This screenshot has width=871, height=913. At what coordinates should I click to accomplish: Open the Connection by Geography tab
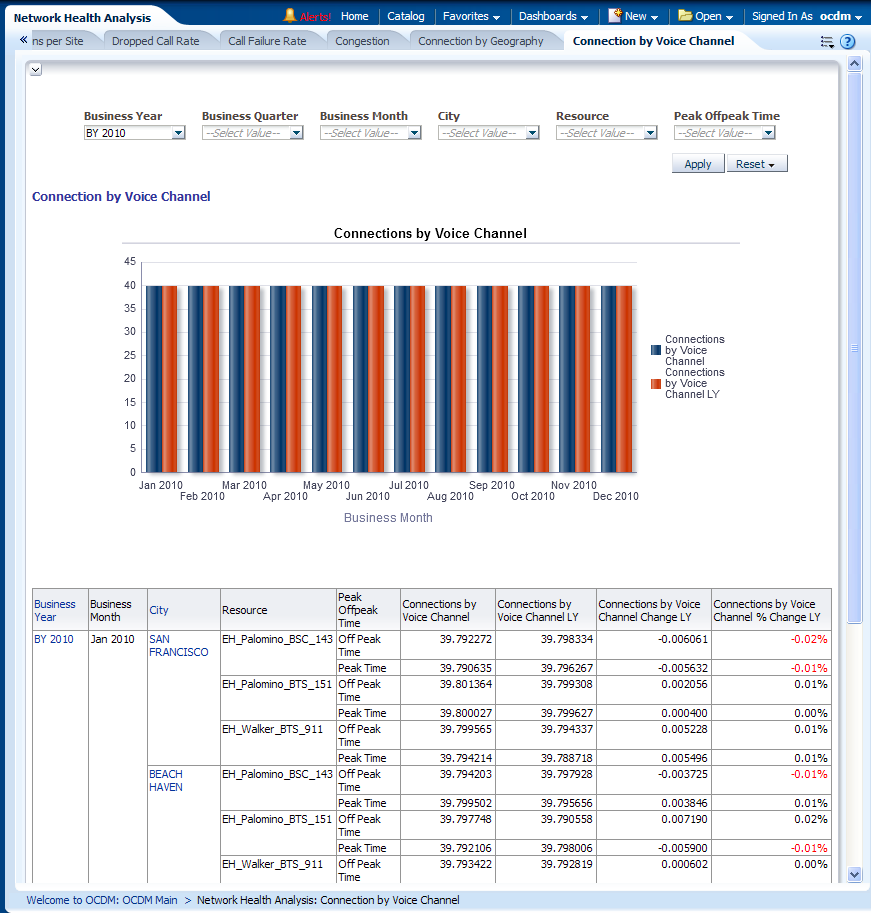click(480, 41)
